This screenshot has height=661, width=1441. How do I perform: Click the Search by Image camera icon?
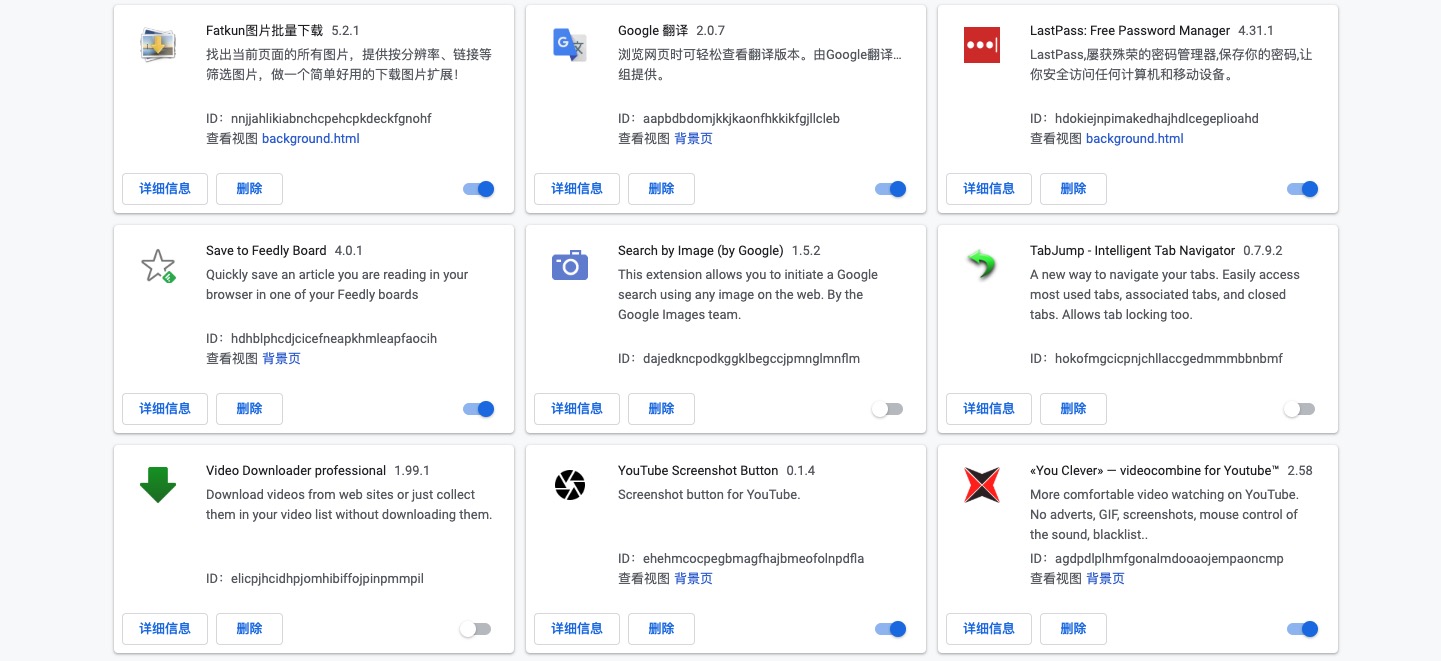[570, 265]
